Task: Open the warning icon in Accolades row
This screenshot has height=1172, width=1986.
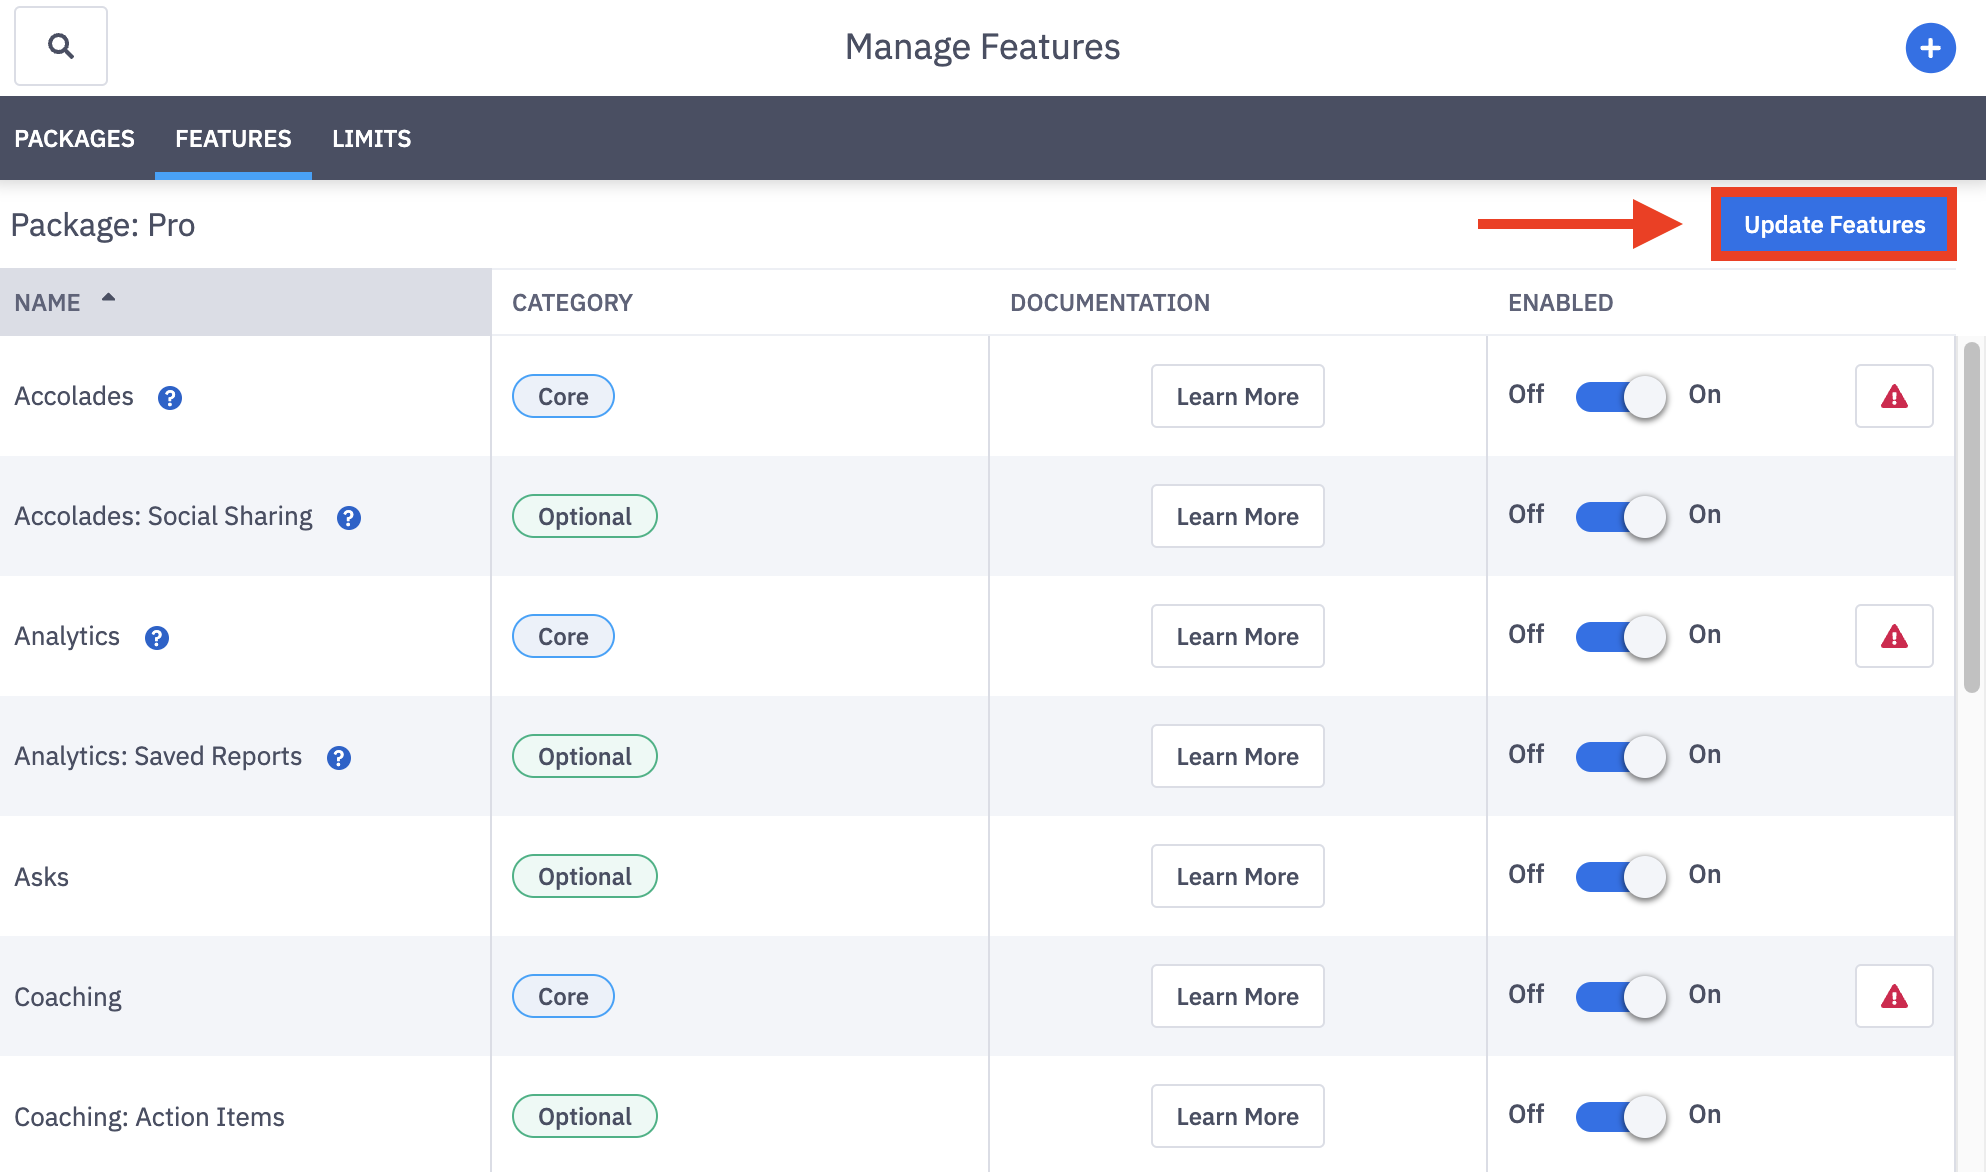Action: point(1894,396)
